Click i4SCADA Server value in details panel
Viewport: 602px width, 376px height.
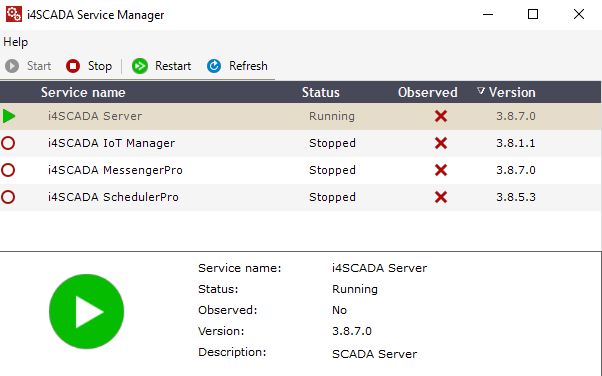[379, 268]
